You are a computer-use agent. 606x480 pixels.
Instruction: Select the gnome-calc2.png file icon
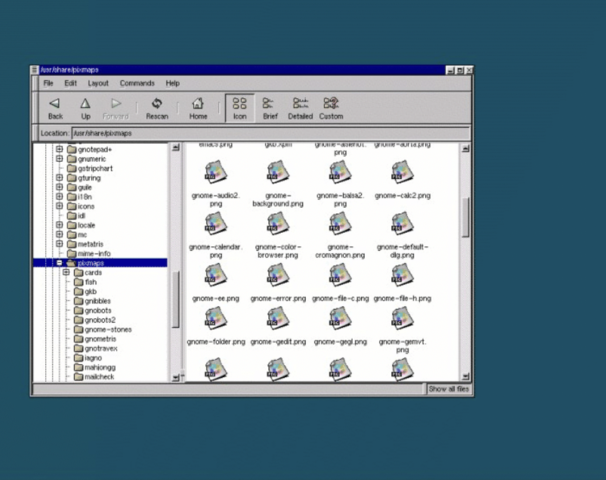[402, 172]
